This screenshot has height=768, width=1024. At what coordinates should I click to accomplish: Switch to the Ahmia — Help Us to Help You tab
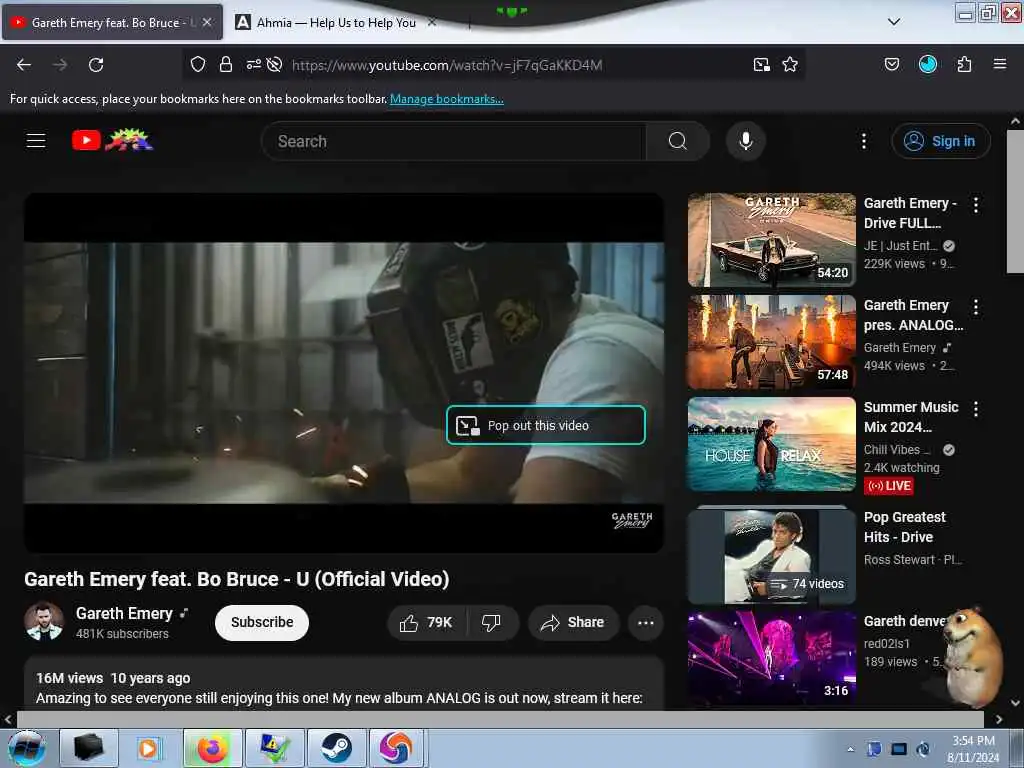click(x=336, y=22)
